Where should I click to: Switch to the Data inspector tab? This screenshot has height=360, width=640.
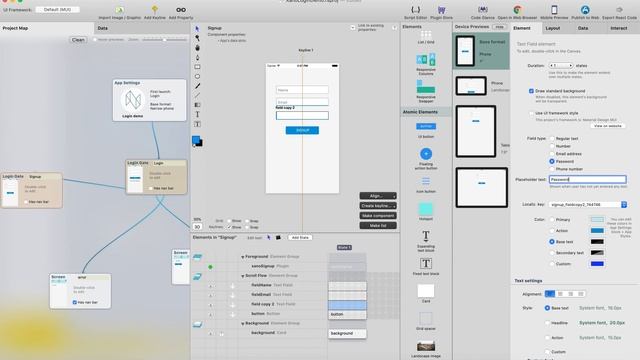pos(583,28)
